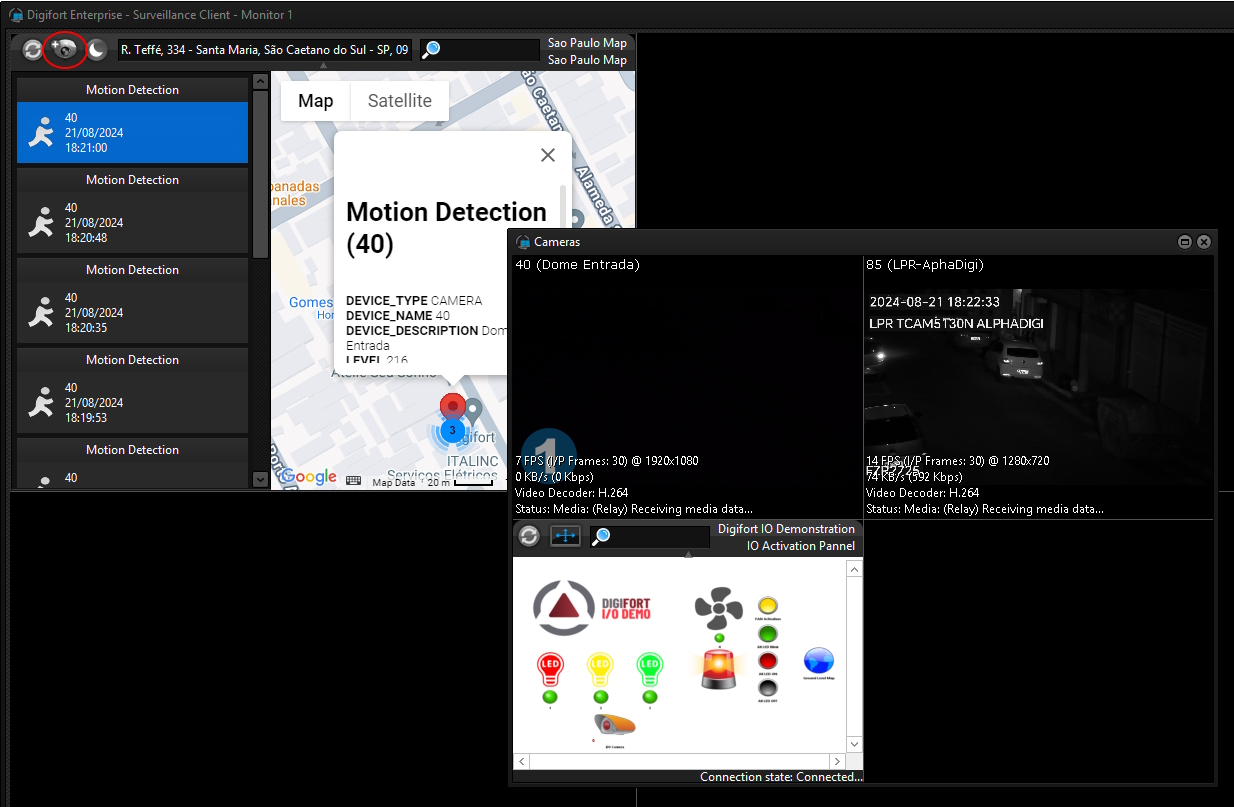Click the search box in map toolbar

click(480, 50)
